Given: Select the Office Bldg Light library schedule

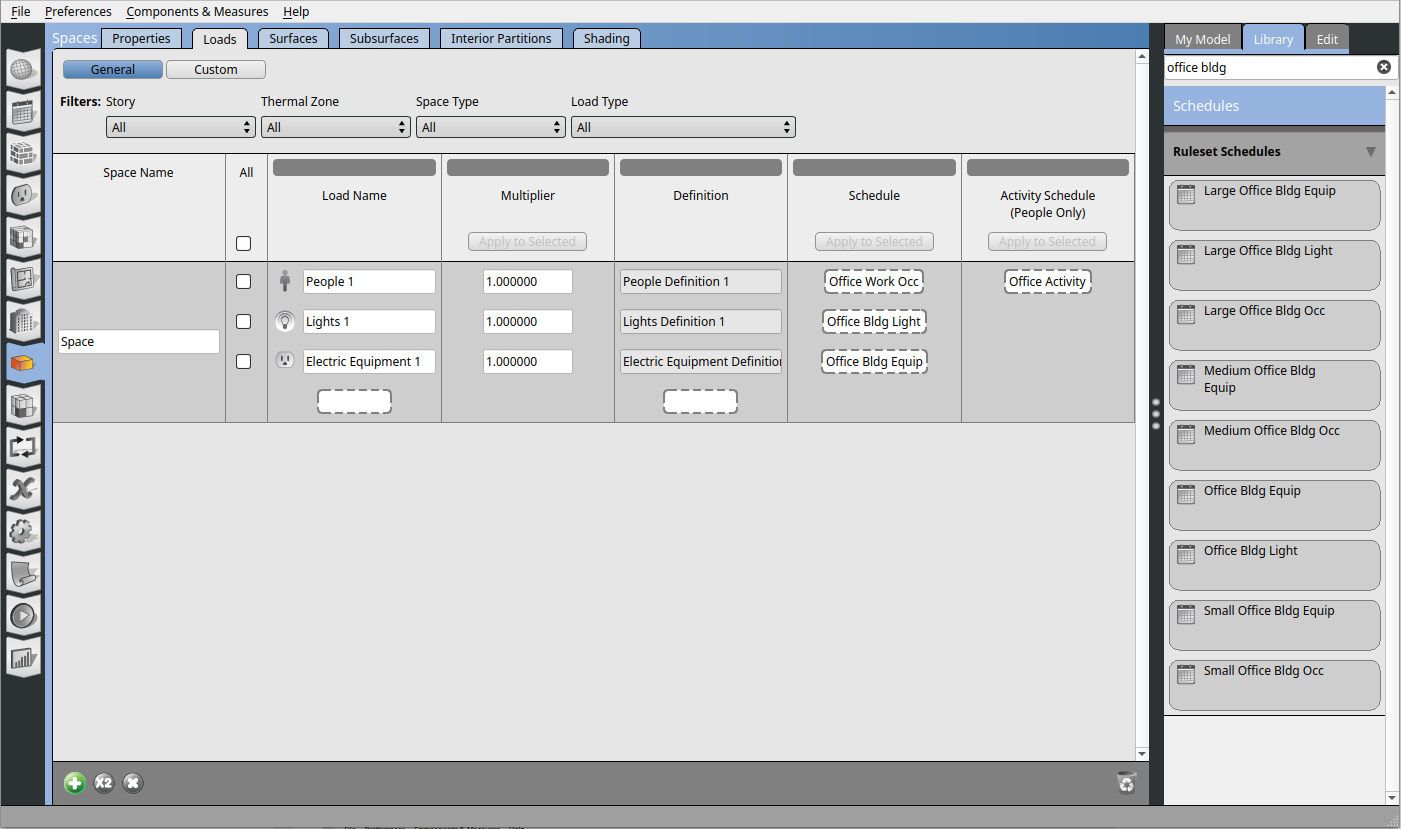Looking at the screenshot, I should click(1274, 564).
